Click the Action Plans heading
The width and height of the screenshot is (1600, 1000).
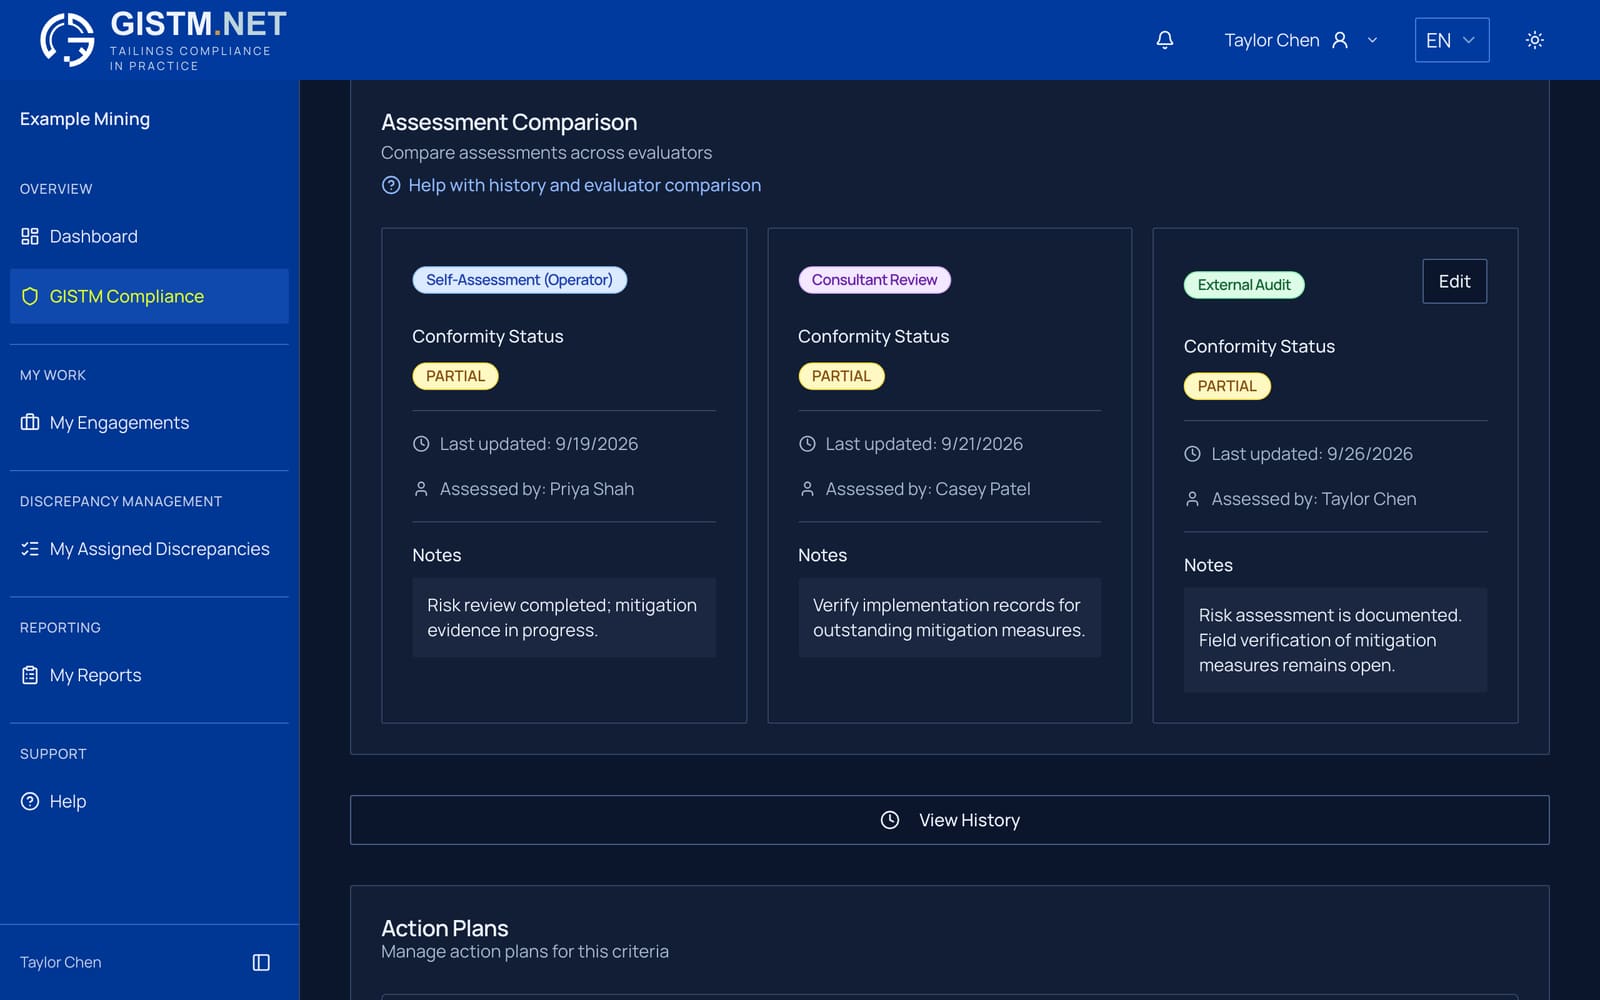click(445, 928)
